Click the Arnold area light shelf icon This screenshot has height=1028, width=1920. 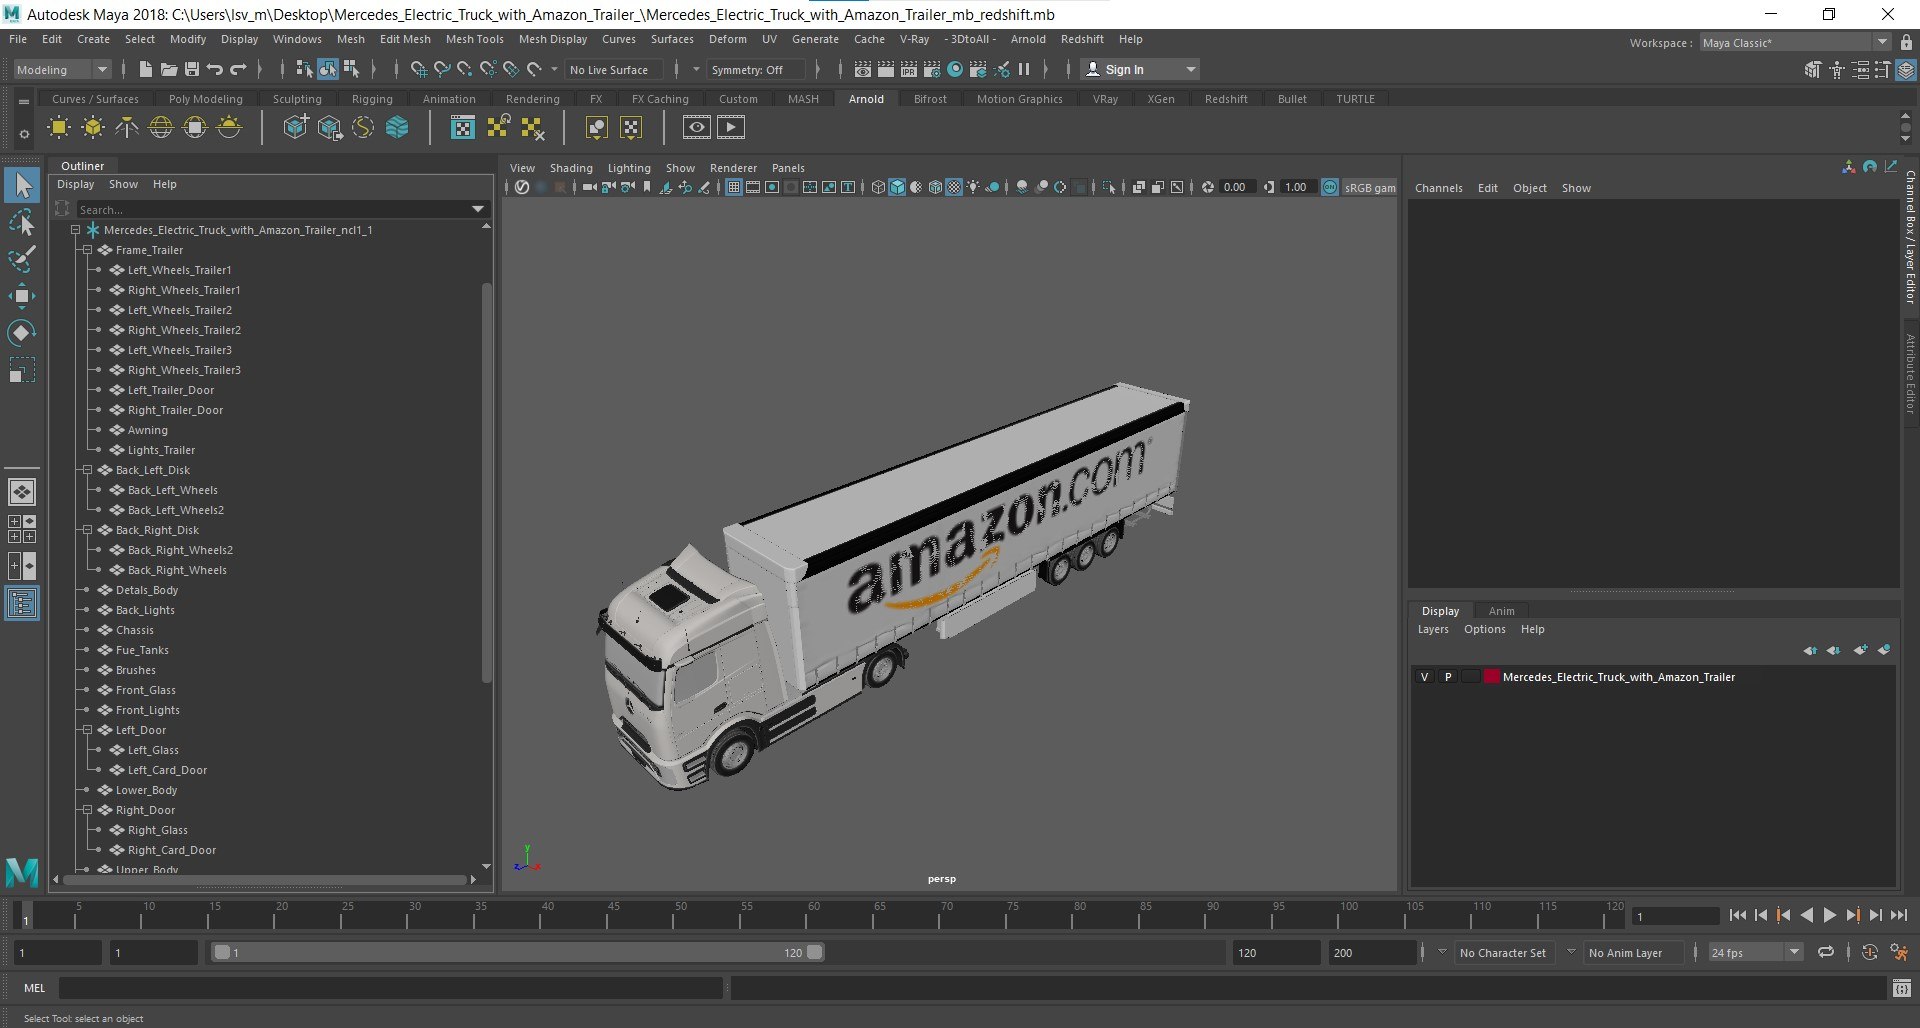[x=59, y=127]
